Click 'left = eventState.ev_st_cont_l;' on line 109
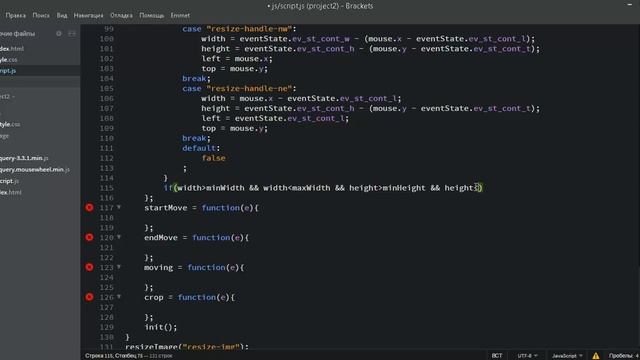 (x=275, y=118)
